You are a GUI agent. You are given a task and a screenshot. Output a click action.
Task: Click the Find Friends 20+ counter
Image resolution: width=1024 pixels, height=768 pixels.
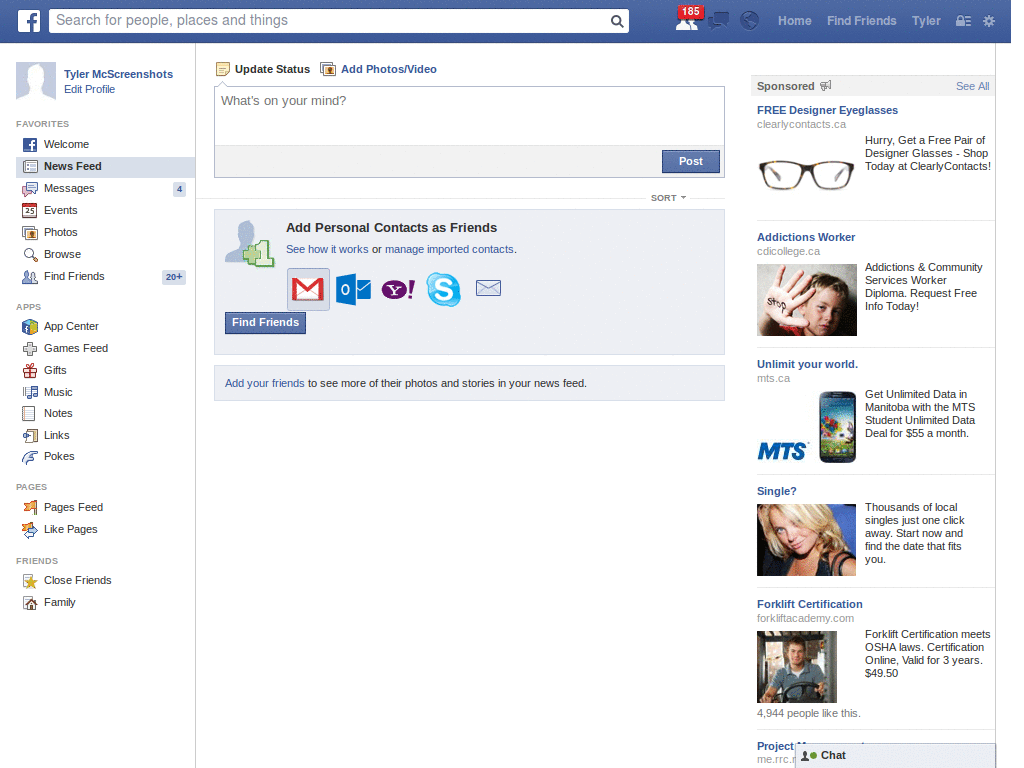pos(174,277)
